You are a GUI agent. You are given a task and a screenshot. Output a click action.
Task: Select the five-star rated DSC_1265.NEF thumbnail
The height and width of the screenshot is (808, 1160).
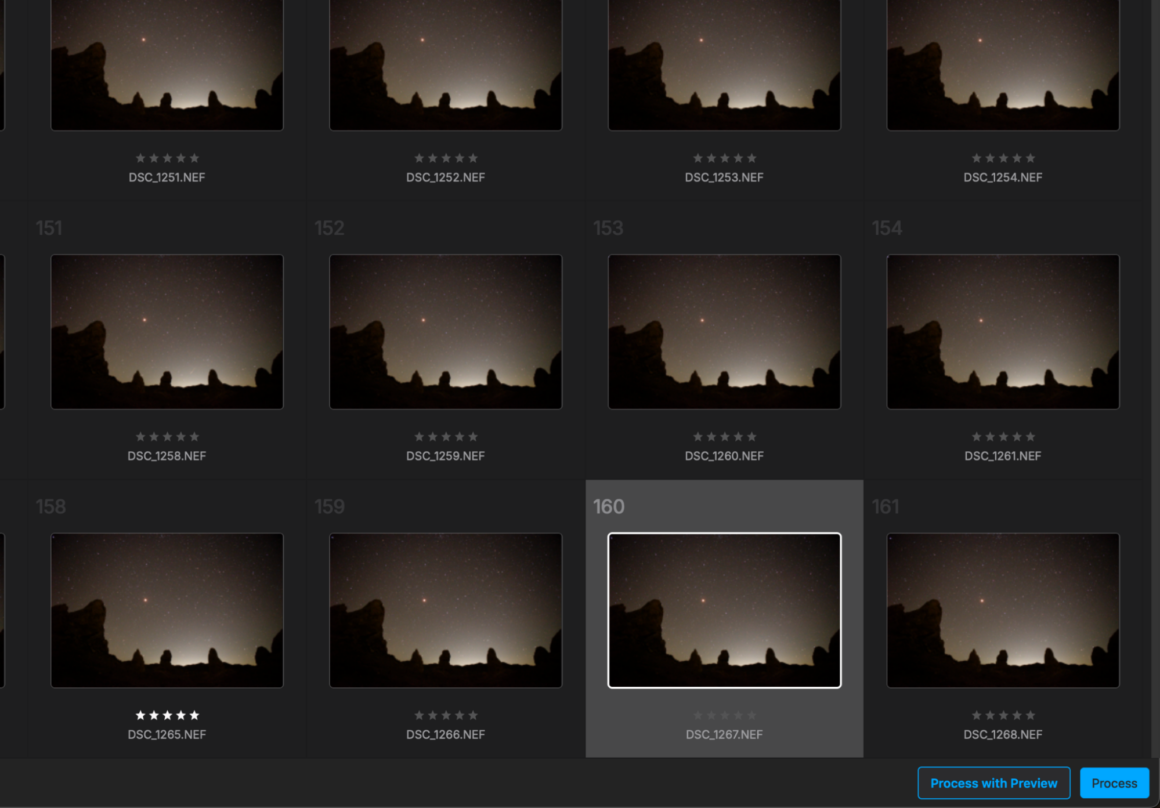pyautogui.click(x=167, y=610)
